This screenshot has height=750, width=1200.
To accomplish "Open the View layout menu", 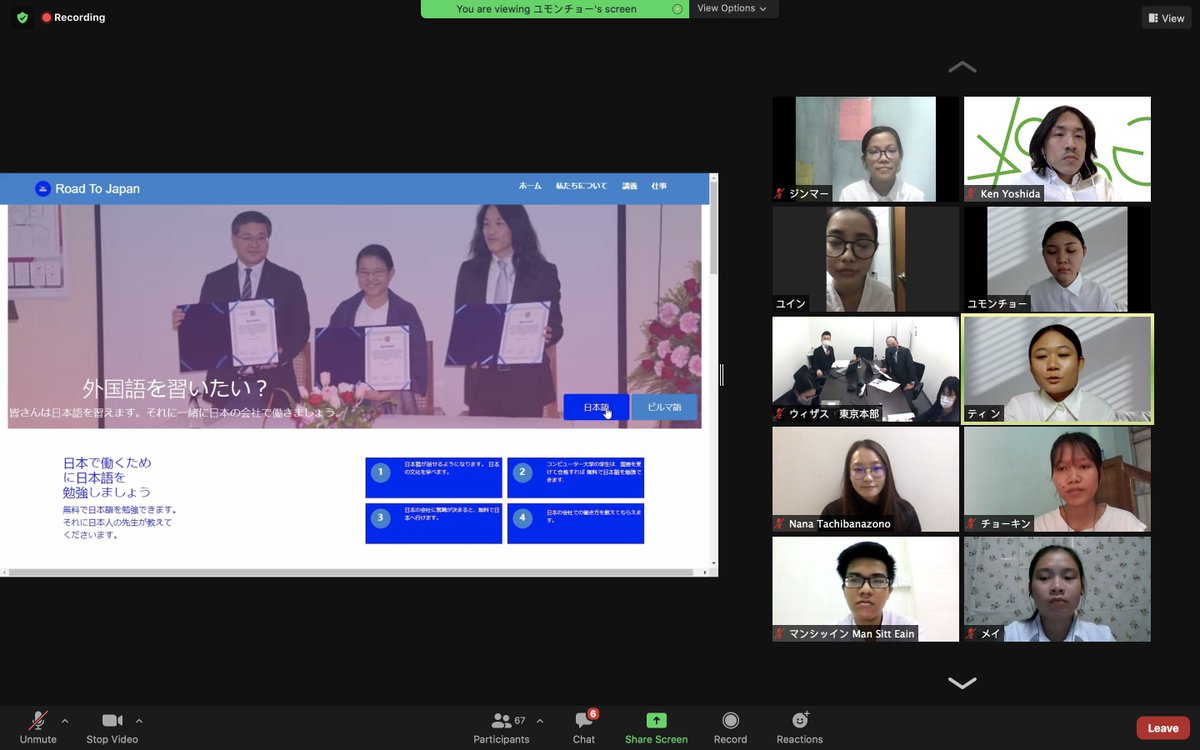I will coord(1167,18).
